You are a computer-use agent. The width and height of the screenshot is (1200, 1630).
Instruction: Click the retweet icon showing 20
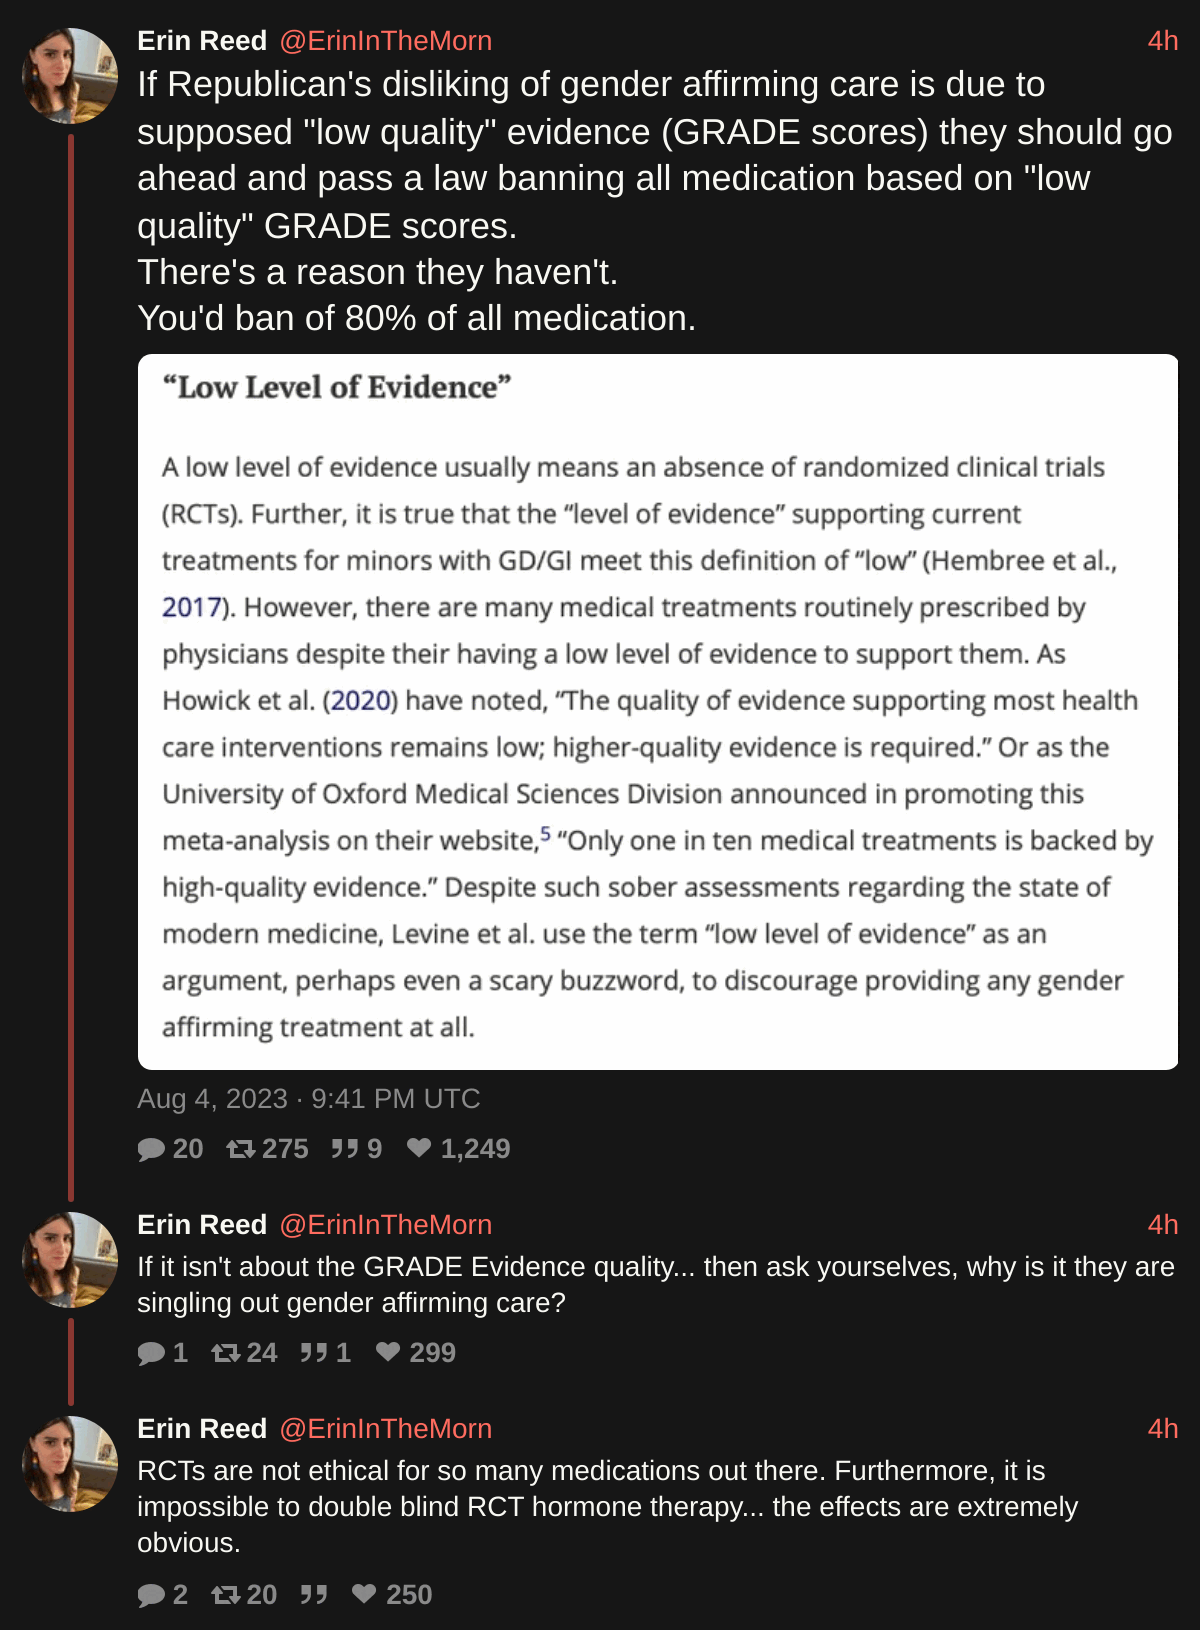pyautogui.click(x=226, y=1595)
